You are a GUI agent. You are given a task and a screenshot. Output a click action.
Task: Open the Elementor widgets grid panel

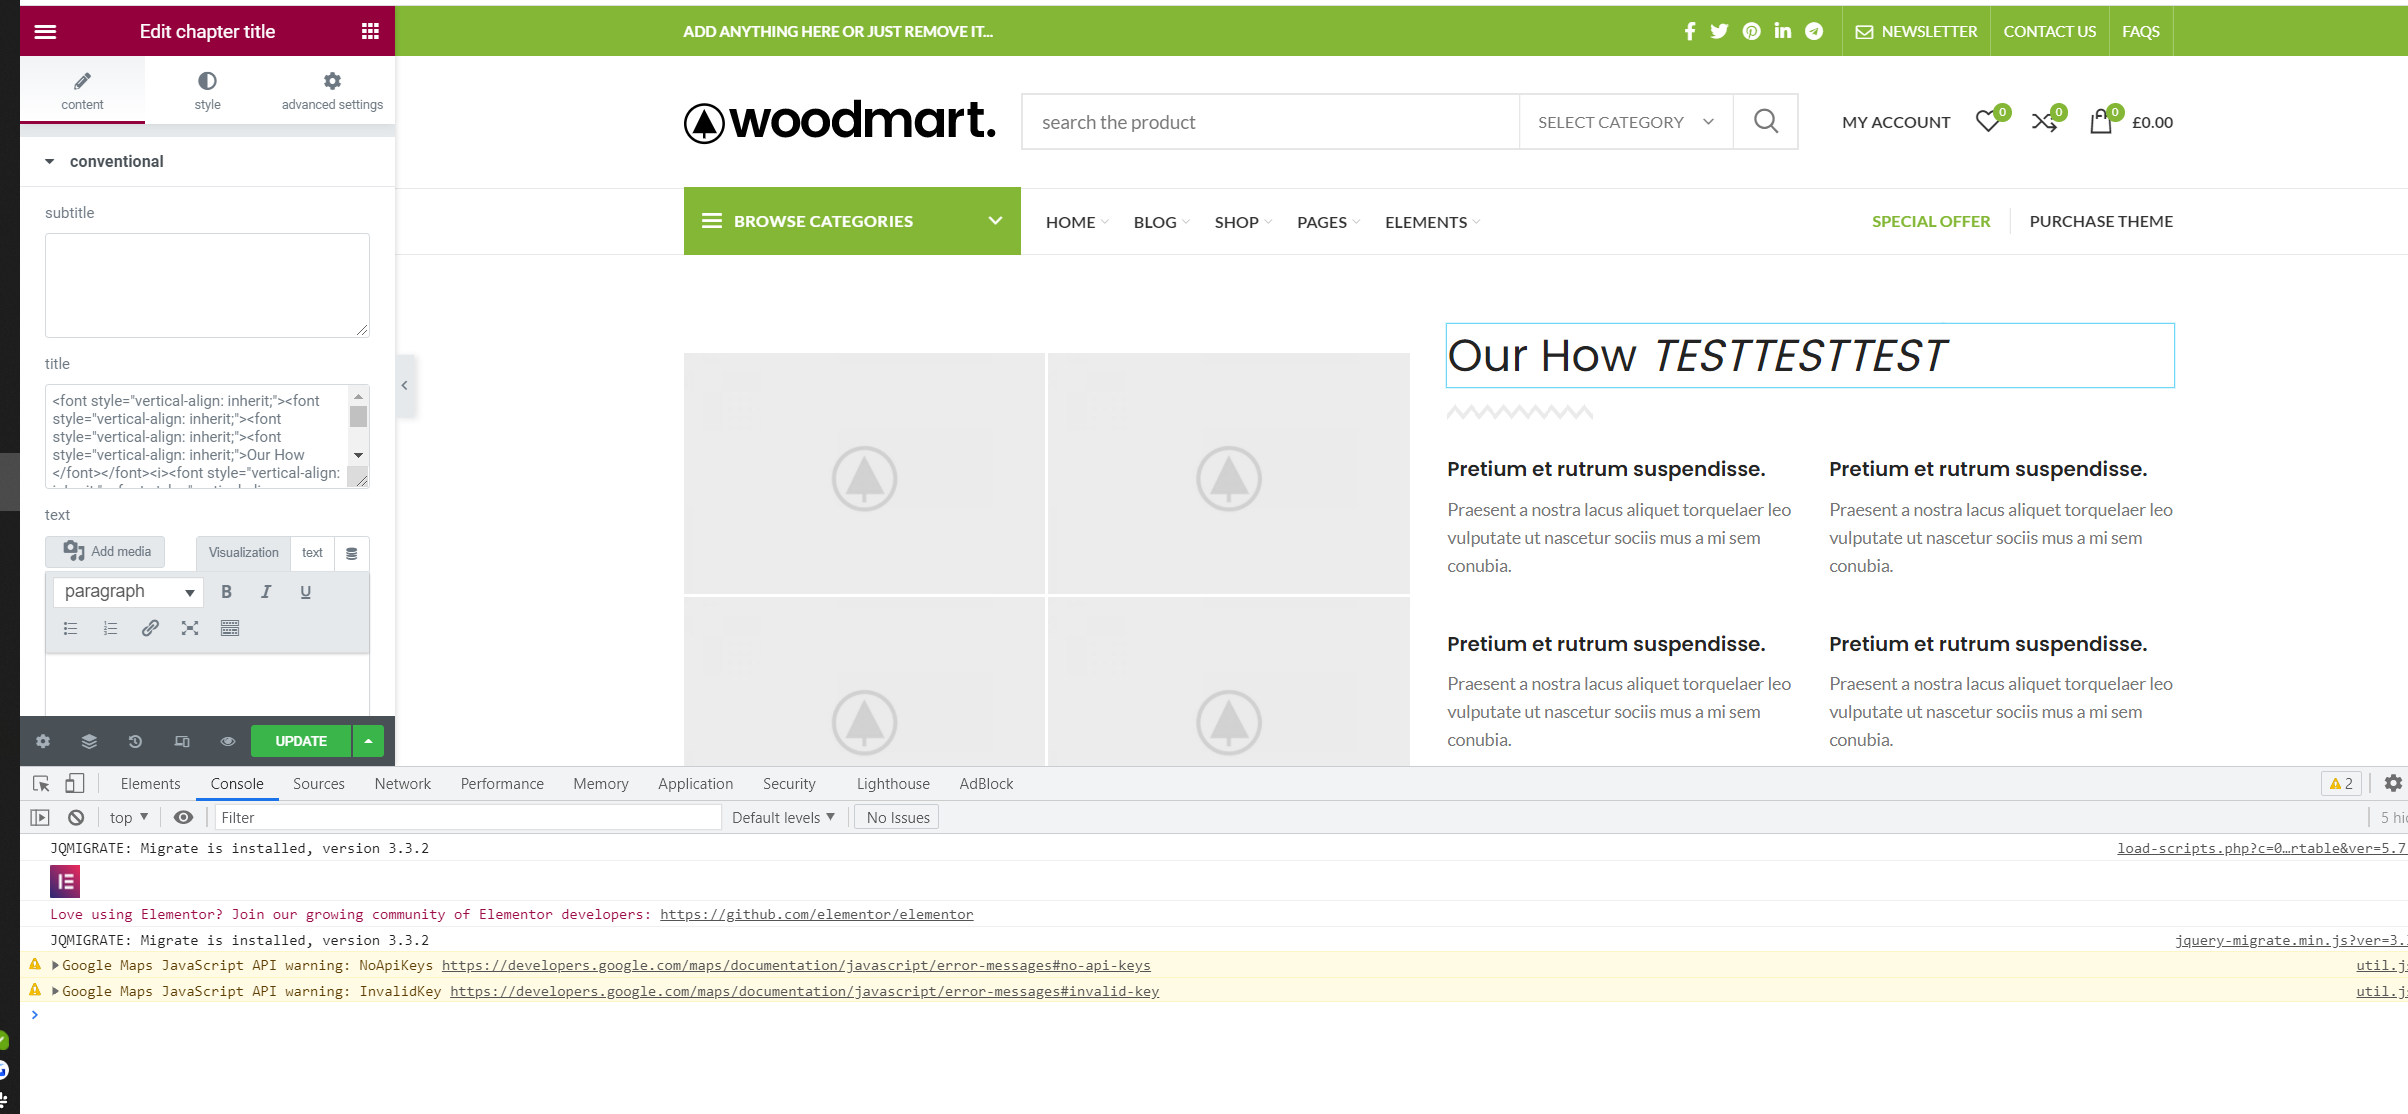click(x=370, y=32)
